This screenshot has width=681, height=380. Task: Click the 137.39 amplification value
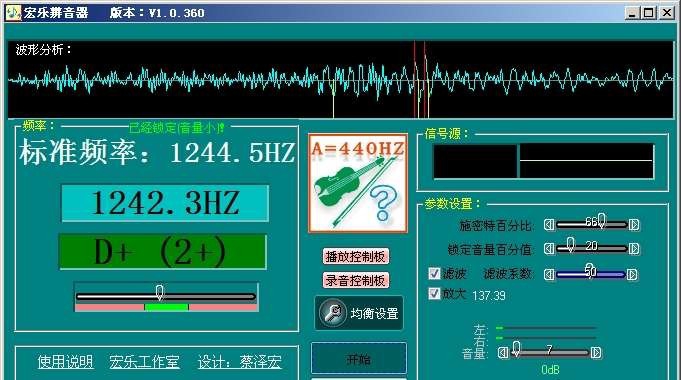tap(489, 296)
